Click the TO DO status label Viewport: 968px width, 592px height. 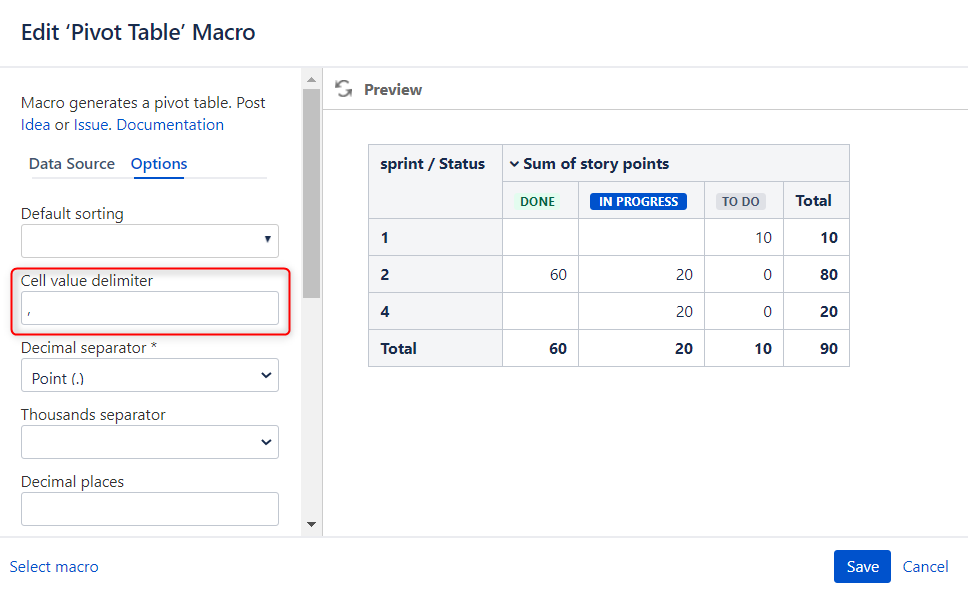740,201
